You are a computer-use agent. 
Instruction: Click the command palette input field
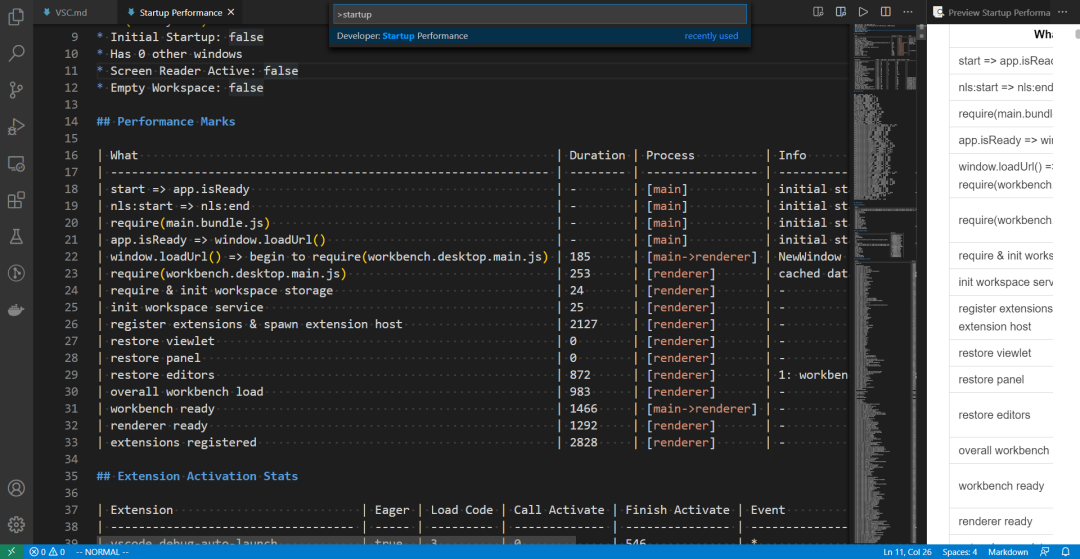(x=539, y=15)
